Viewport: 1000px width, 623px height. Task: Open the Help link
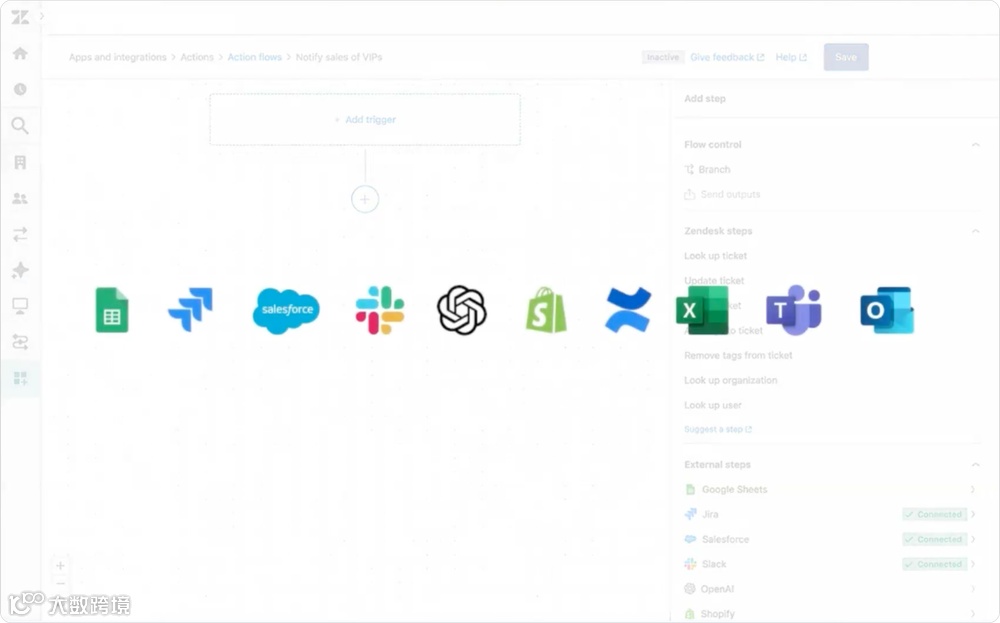[x=791, y=57]
